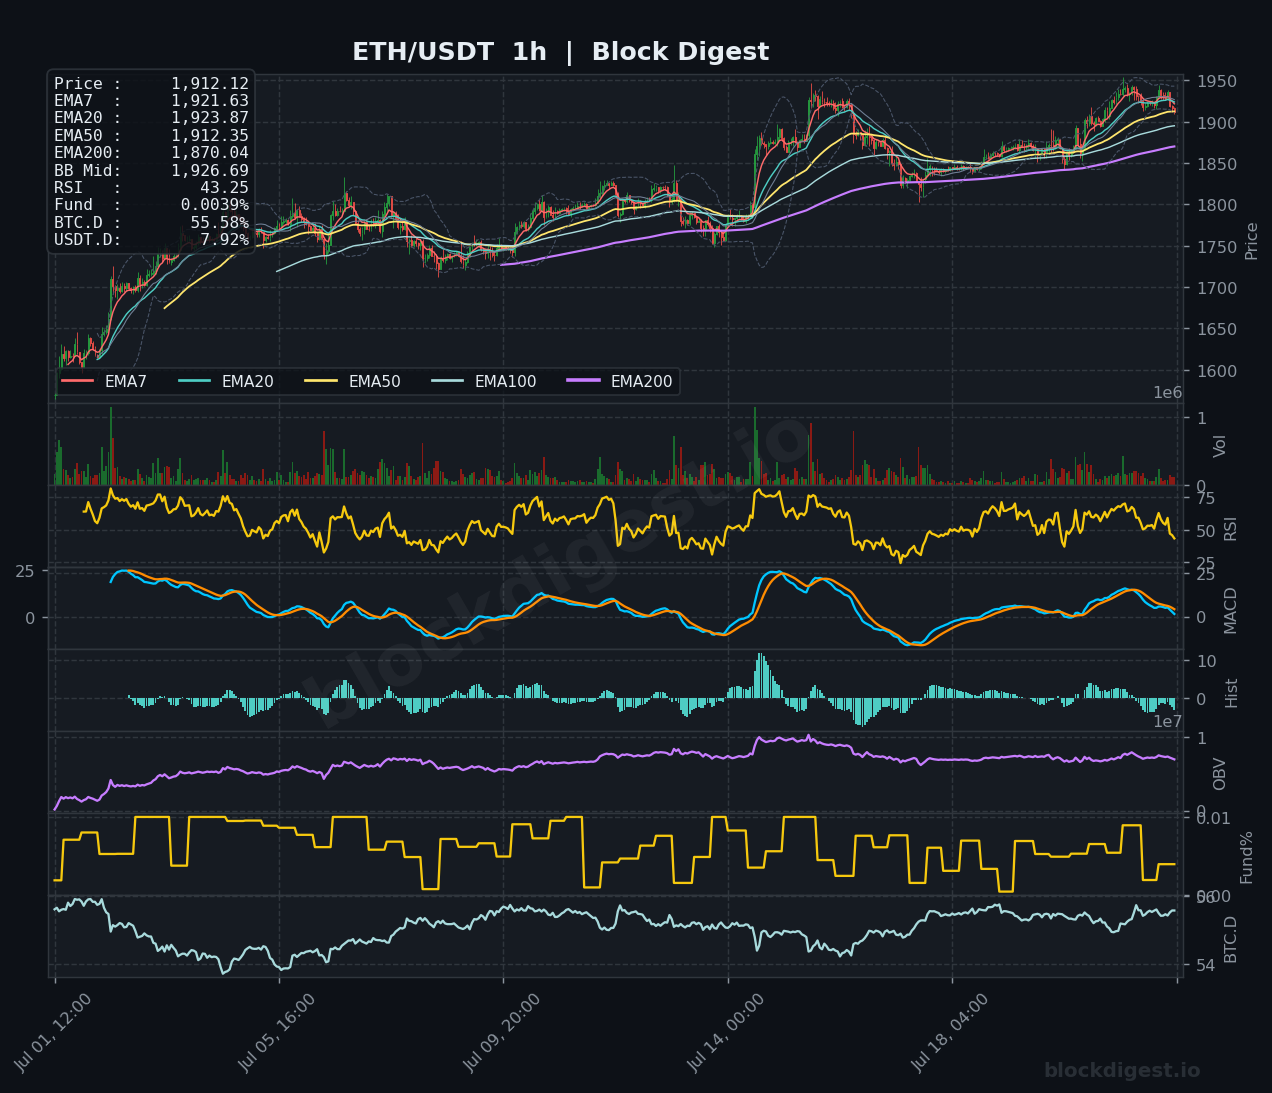This screenshot has height=1093, width=1272.
Task: Click the MACD panel axis label
Action: pos(1231,610)
